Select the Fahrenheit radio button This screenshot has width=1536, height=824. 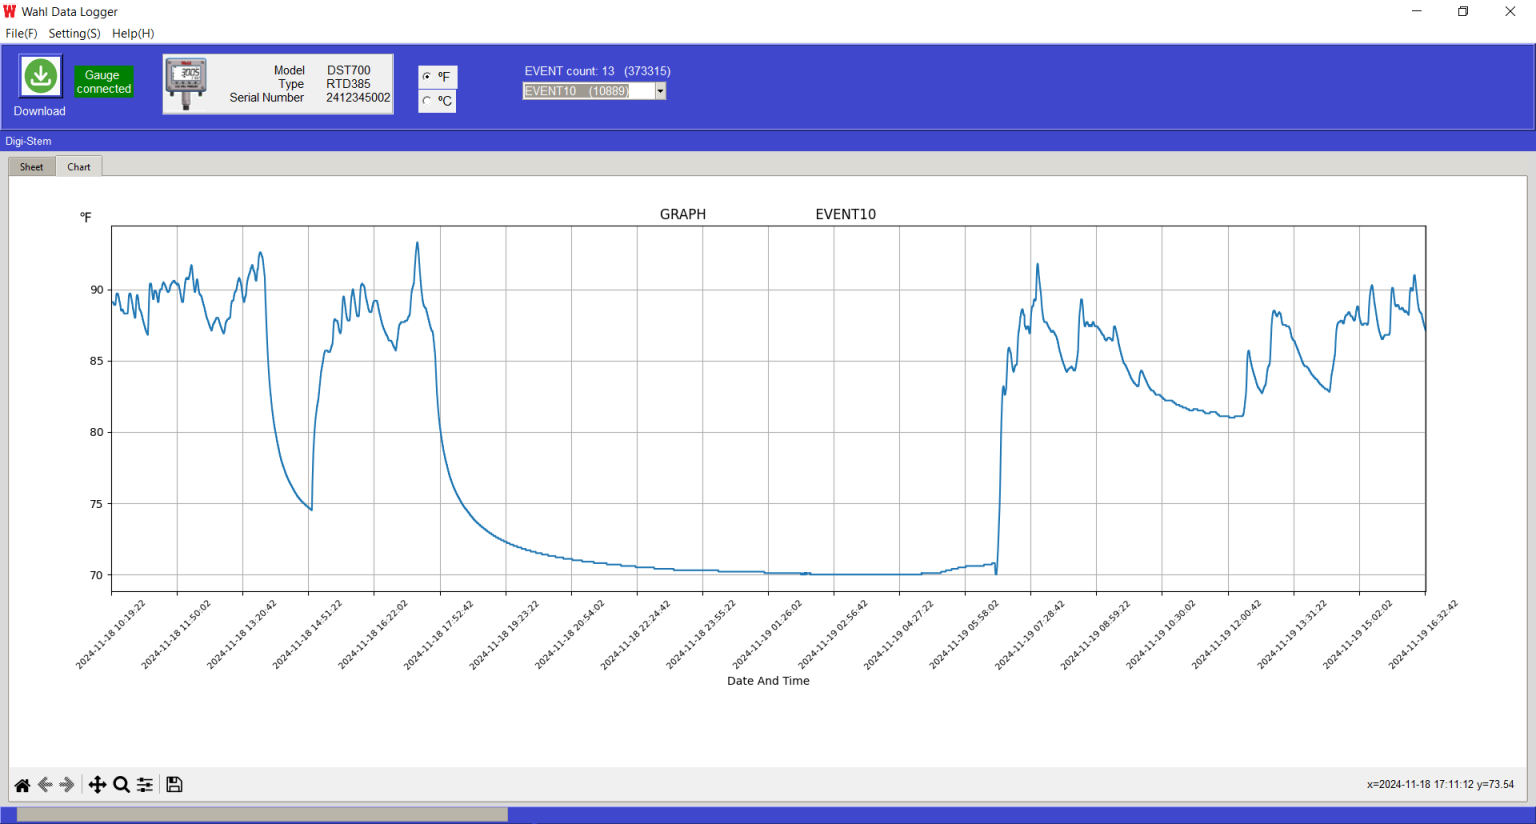(x=429, y=77)
